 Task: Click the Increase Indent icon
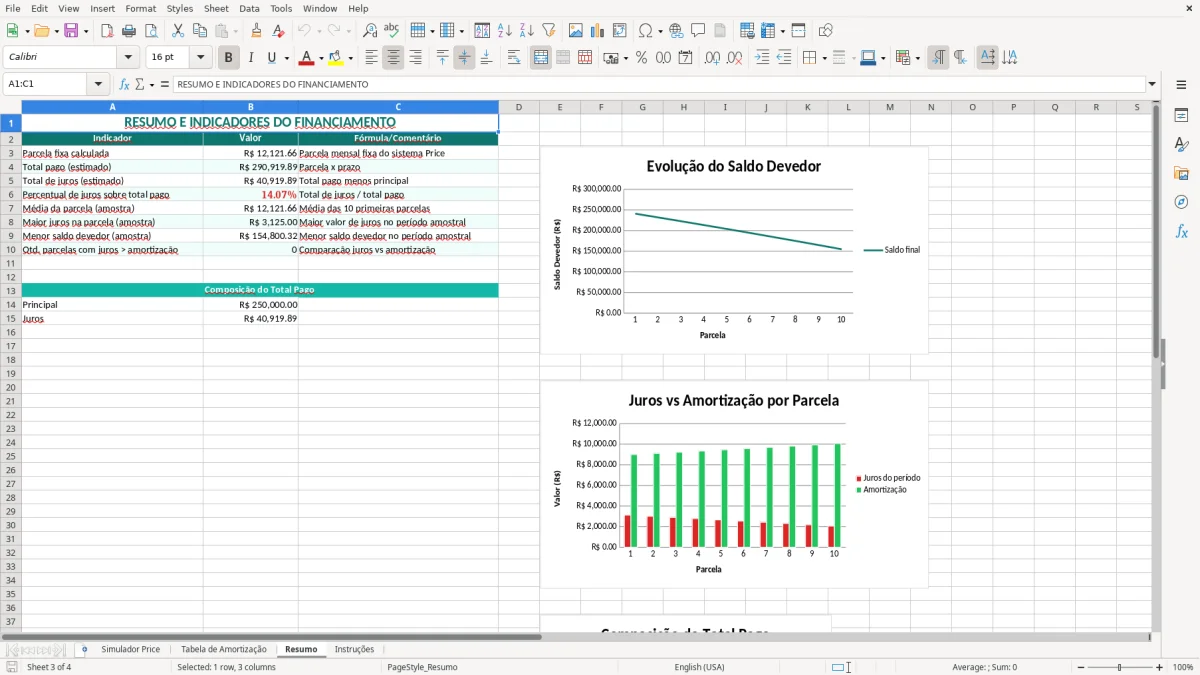point(762,58)
